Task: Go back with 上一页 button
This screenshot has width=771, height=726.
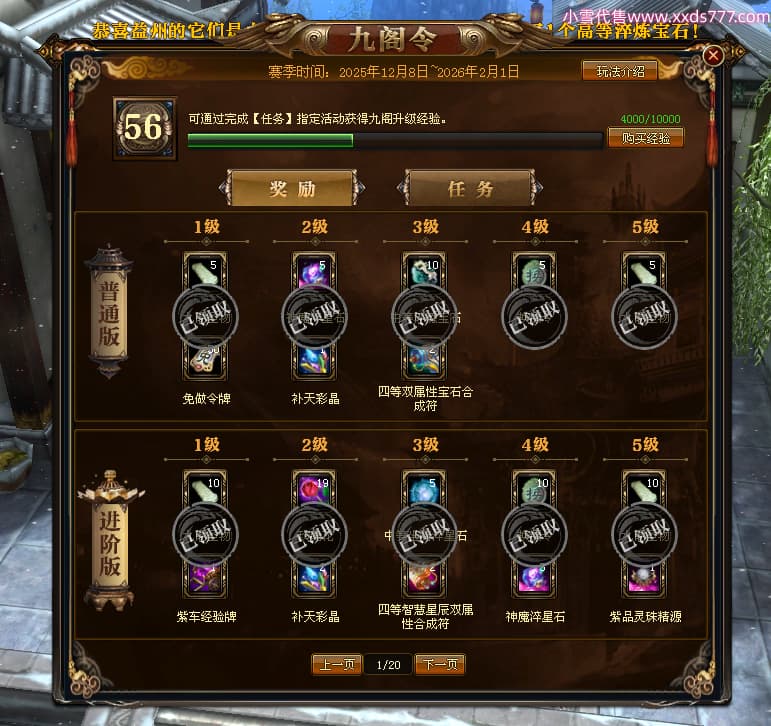Action: pos(337,665)
